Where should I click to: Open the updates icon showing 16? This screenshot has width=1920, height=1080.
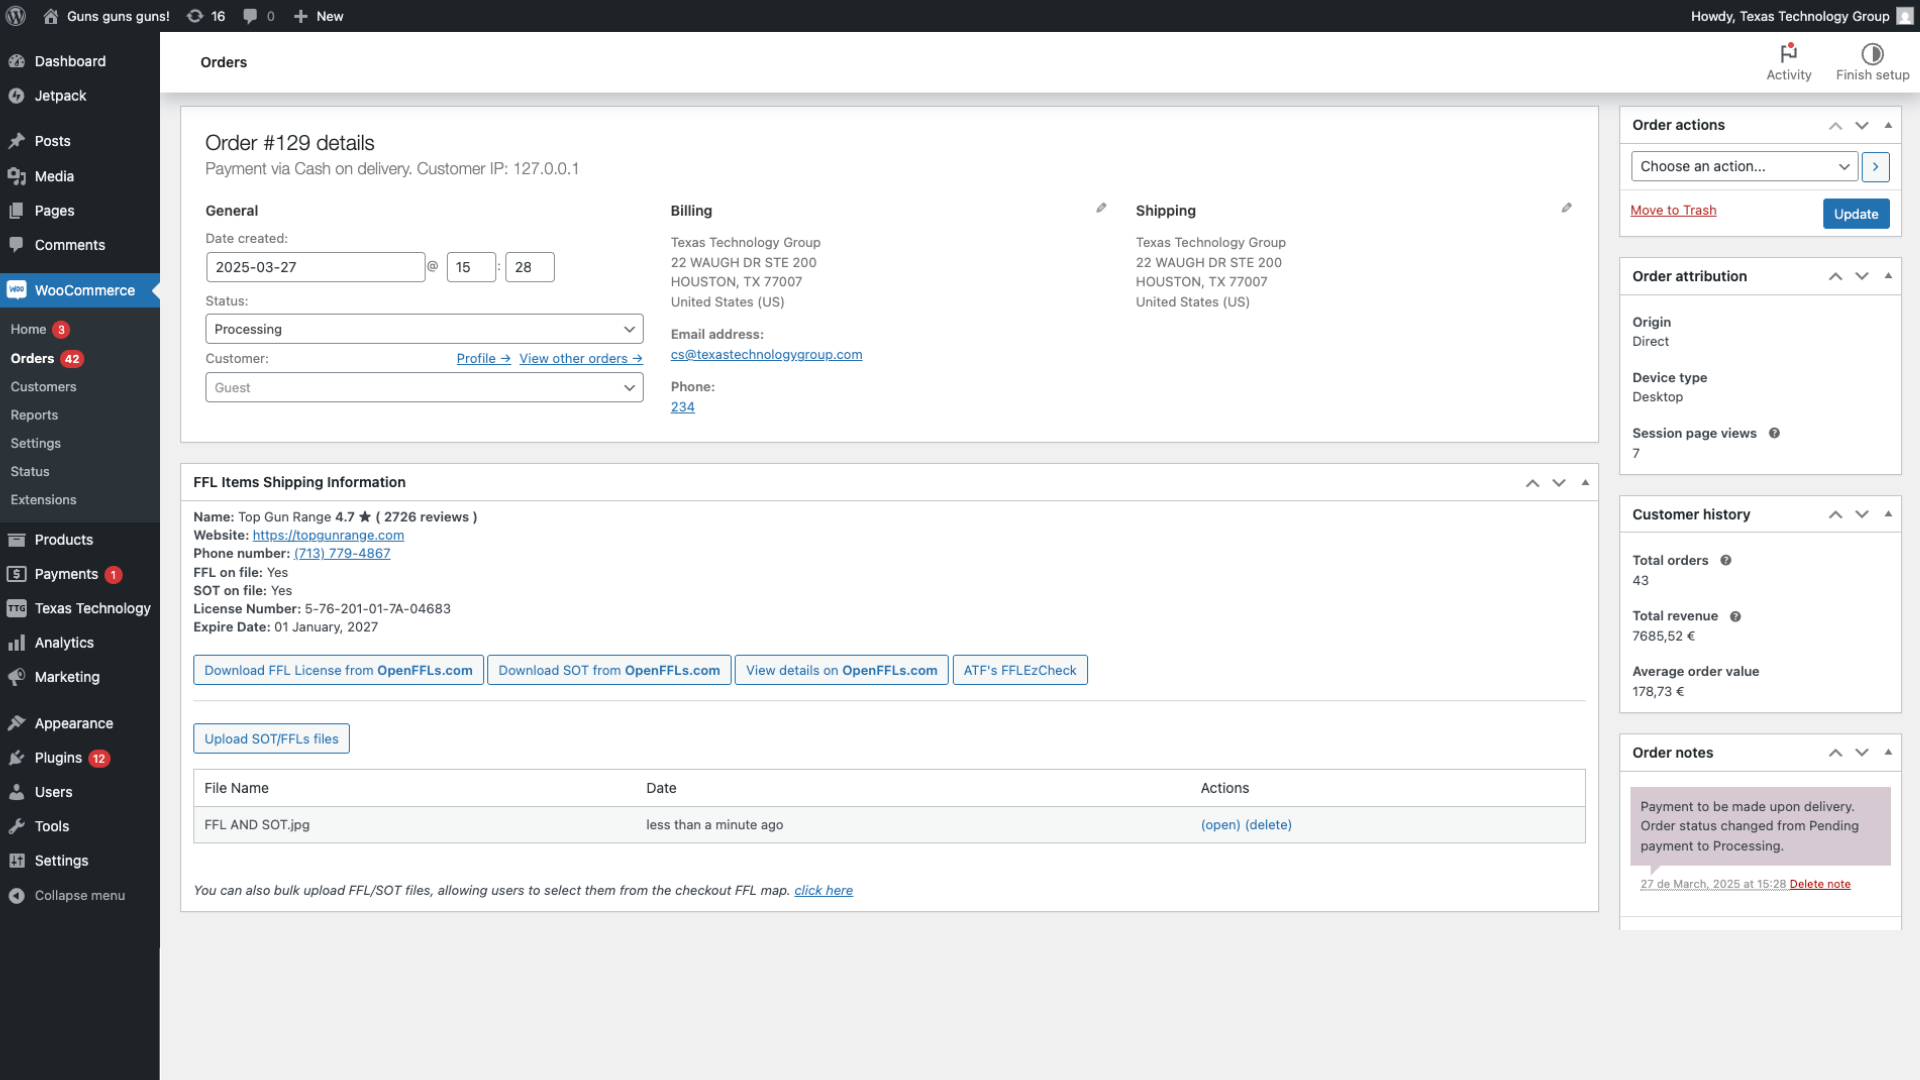[195, 16]
